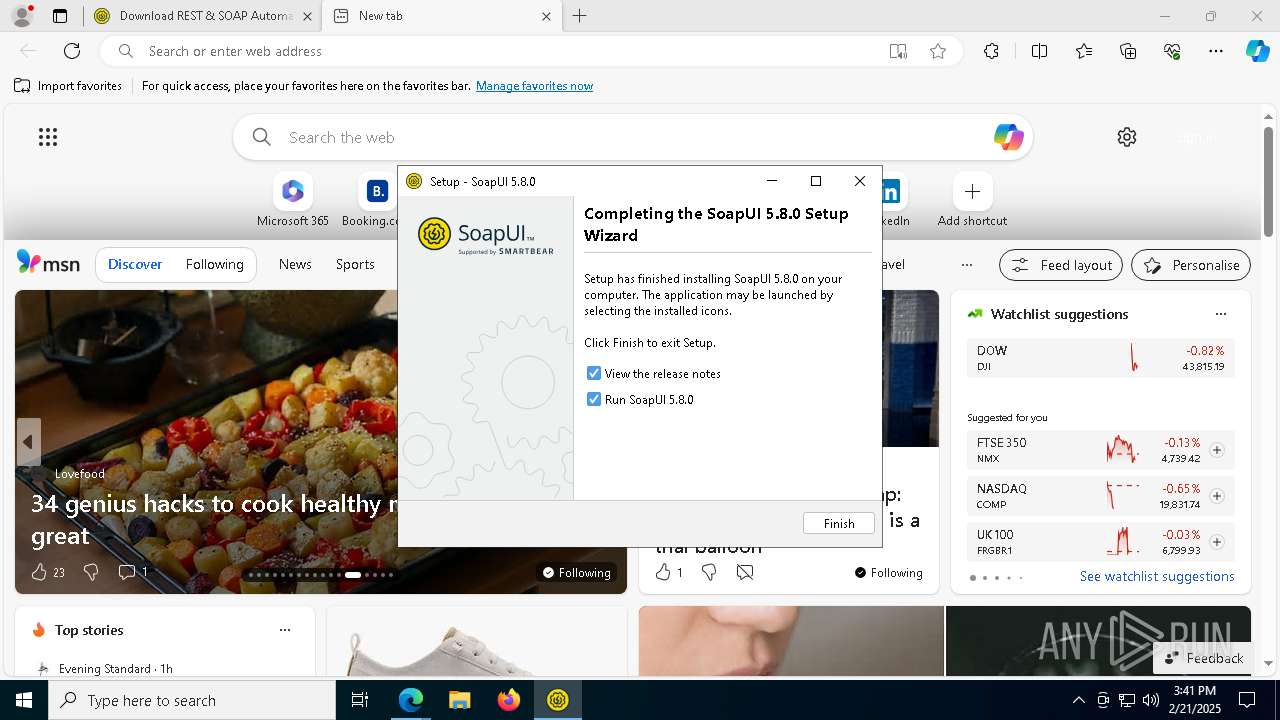The height and width of the screenshot is (720, 1280).
Task: Open Top stories more options ellipsis
Action: pos(285,630)
